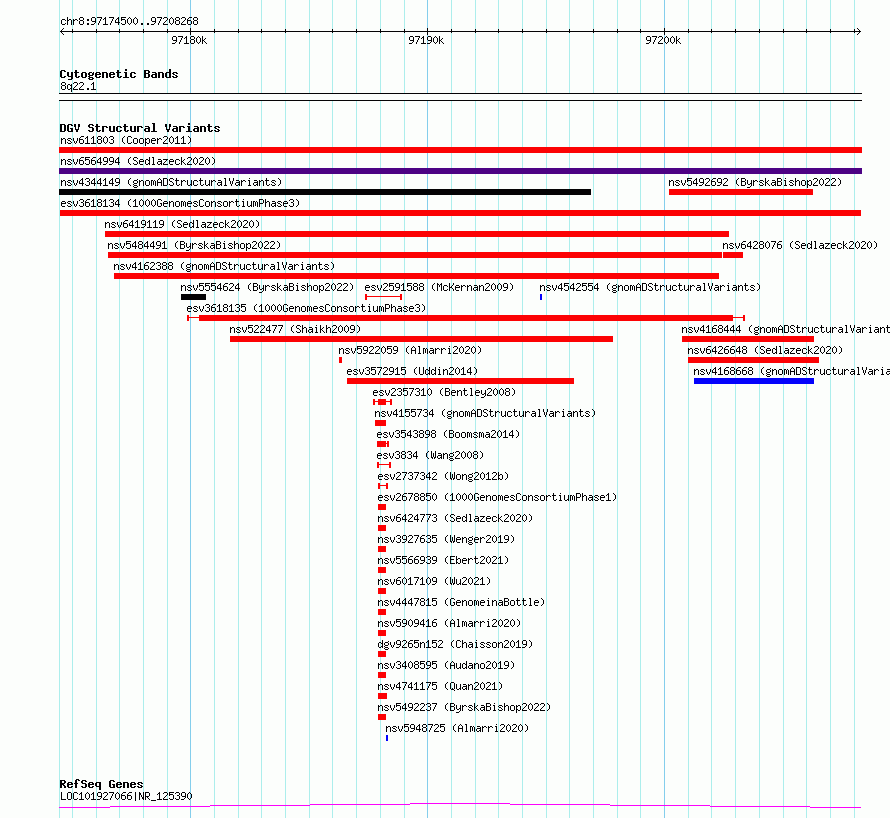890x818 pixels.
Task: Open nsv6564994 (Sedlazeck2020) label
Action: tap(138, 161)
